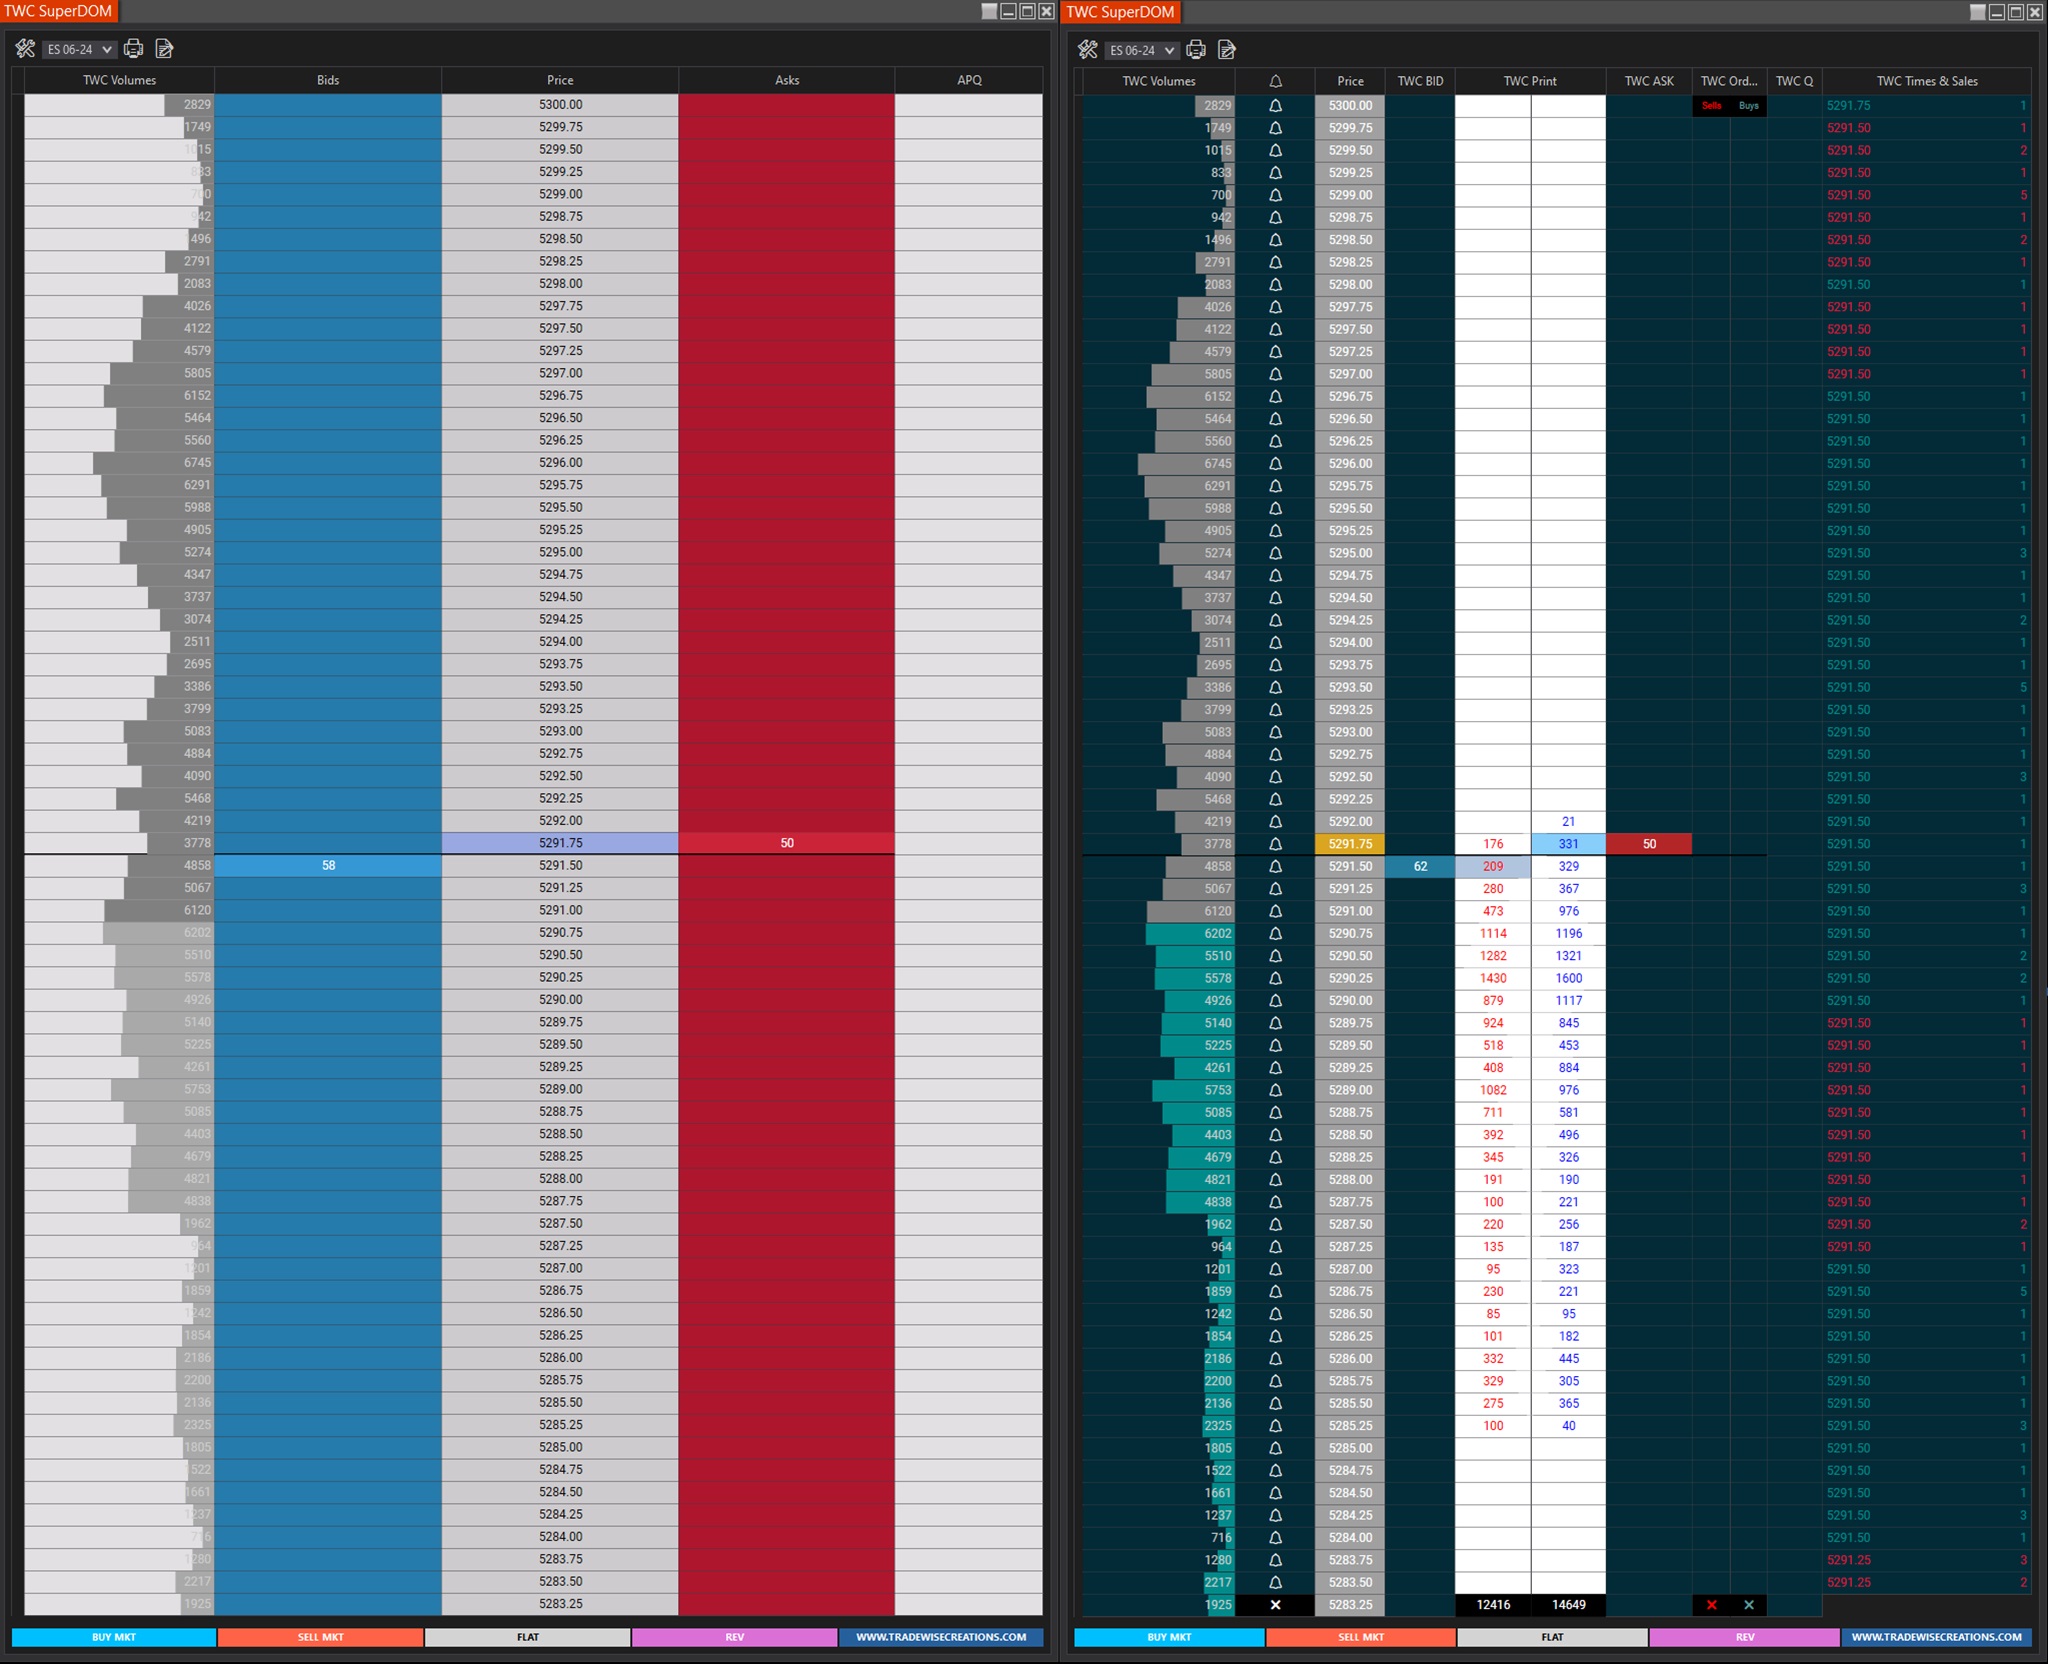Image resolution: width=2048 pixels, height=1664 pixels.
Task: Click BUY MKT button in right SuperDOM
Action: [x=1169, y=1637]
